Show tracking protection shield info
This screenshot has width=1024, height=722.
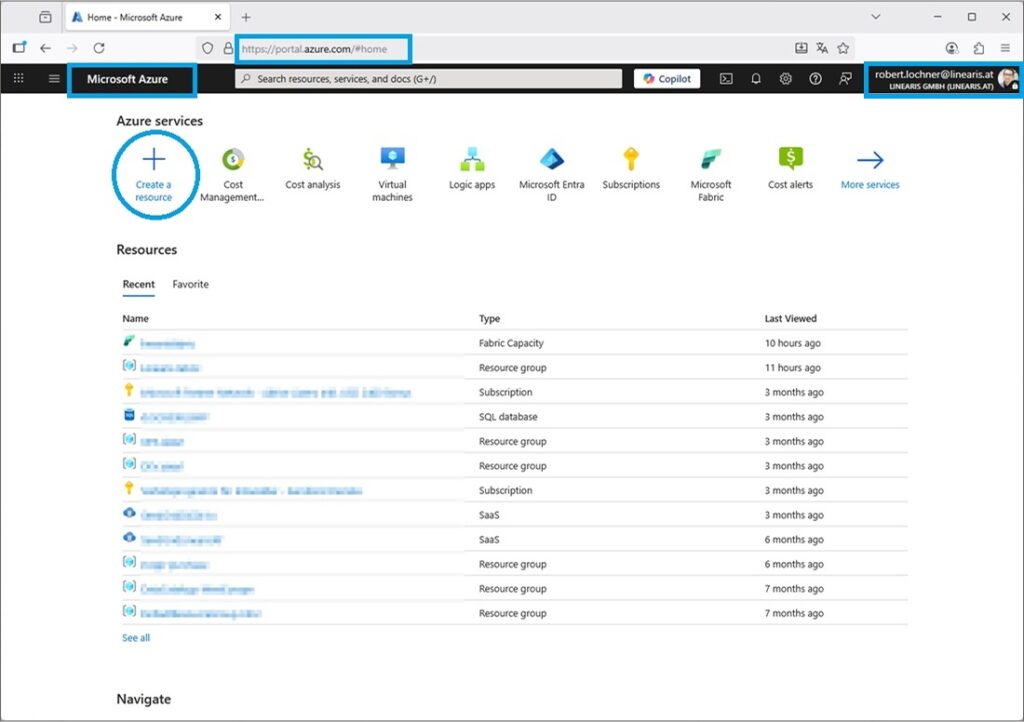pyautogui.click(x=207, y=48)
